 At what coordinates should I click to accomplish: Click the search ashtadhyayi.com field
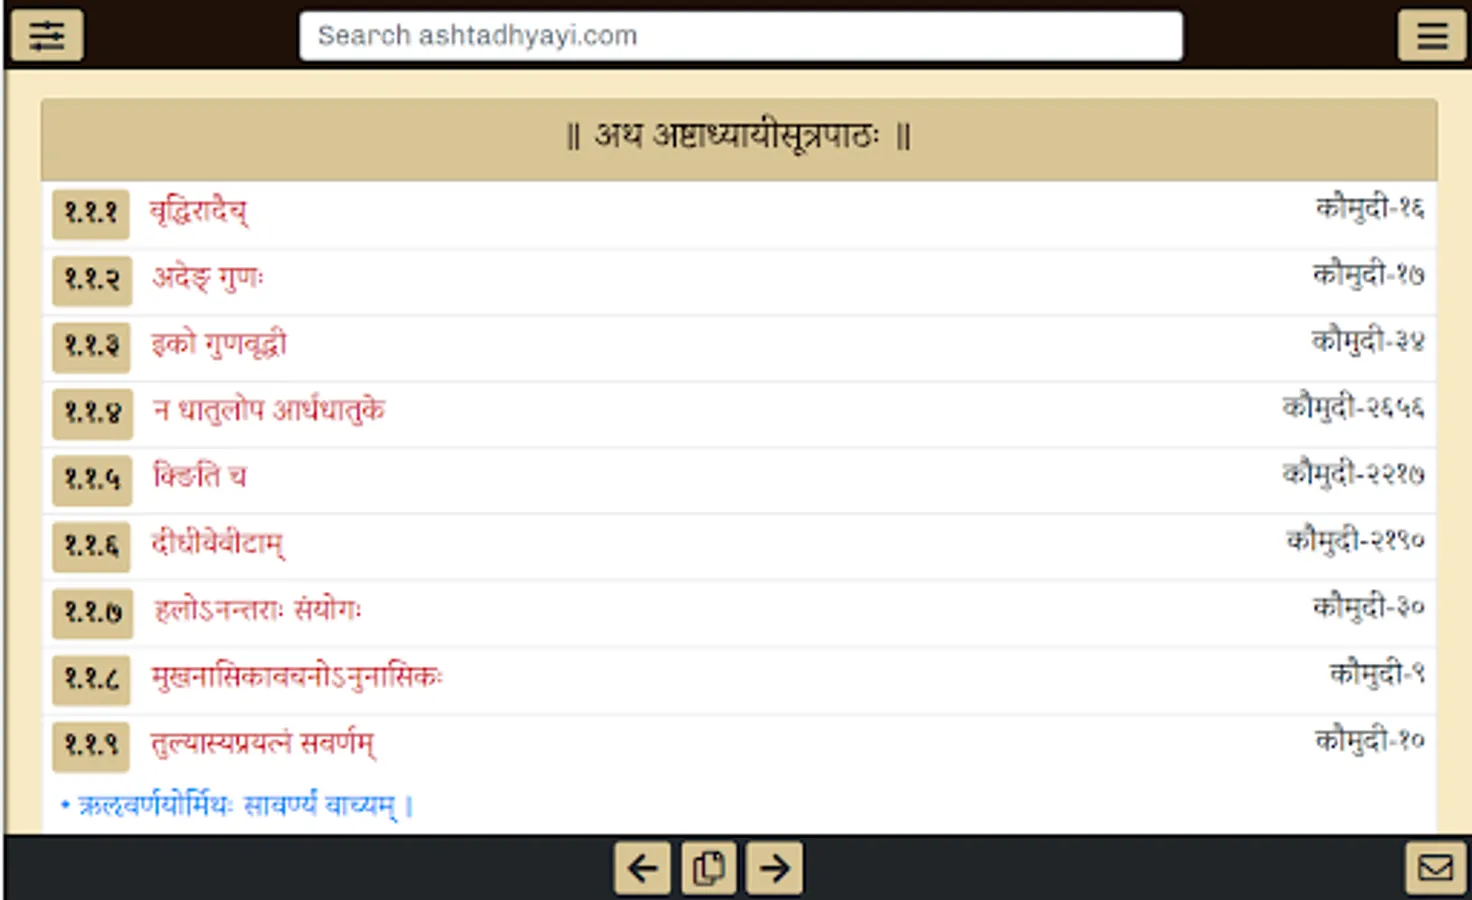click(740, 36)
